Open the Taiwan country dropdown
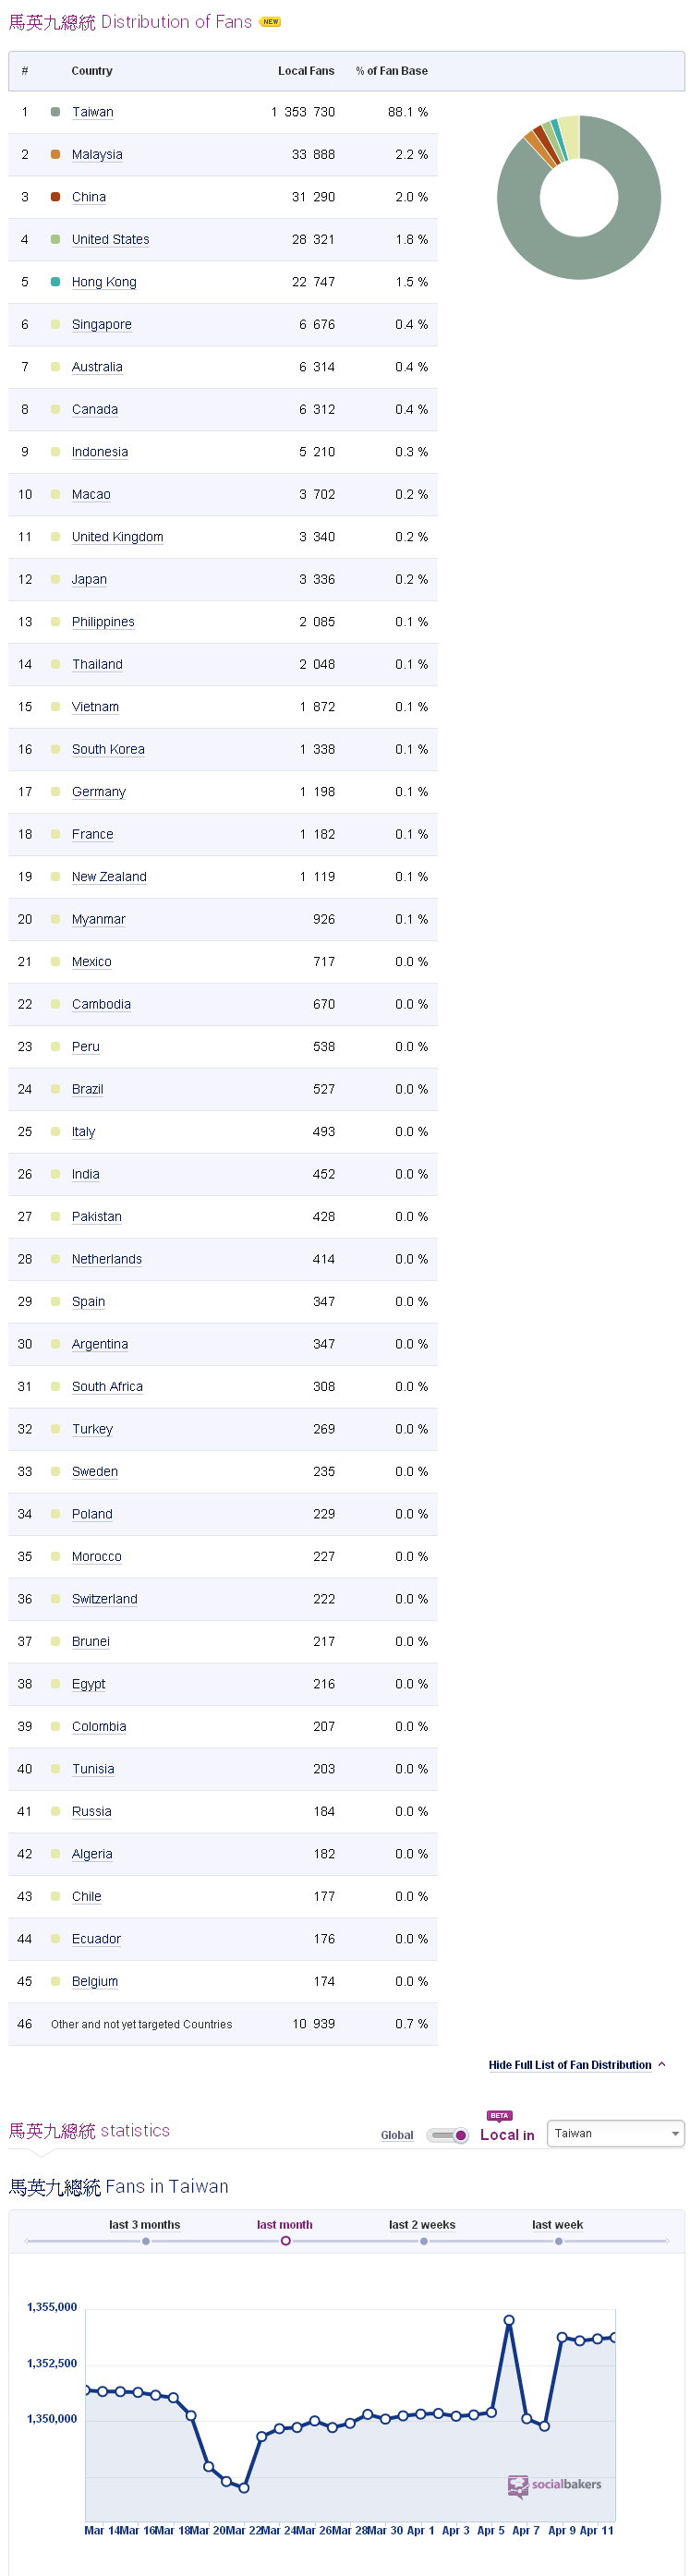 click(615, 2133)
